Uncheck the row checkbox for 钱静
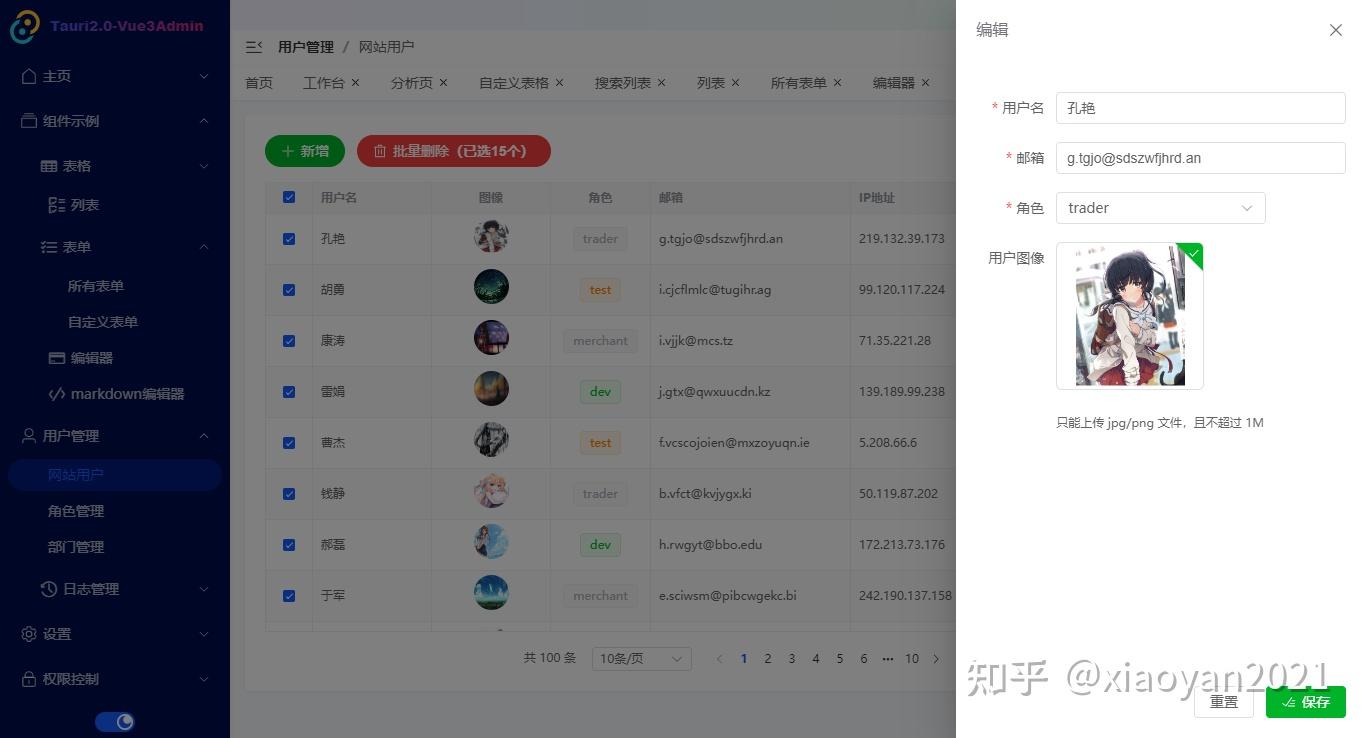This screenshot has width=1366, height=738. pyautogui.click(x=289, y=493)
